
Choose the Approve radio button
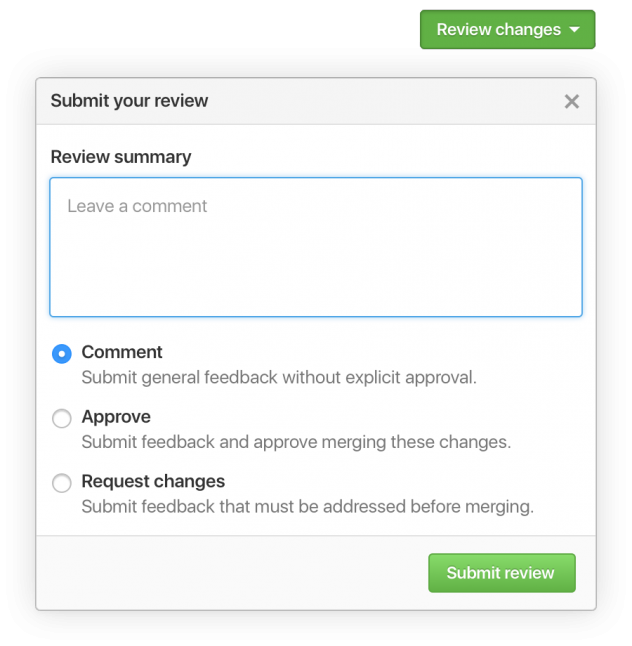pyautogui.click(x=62, y=419)
